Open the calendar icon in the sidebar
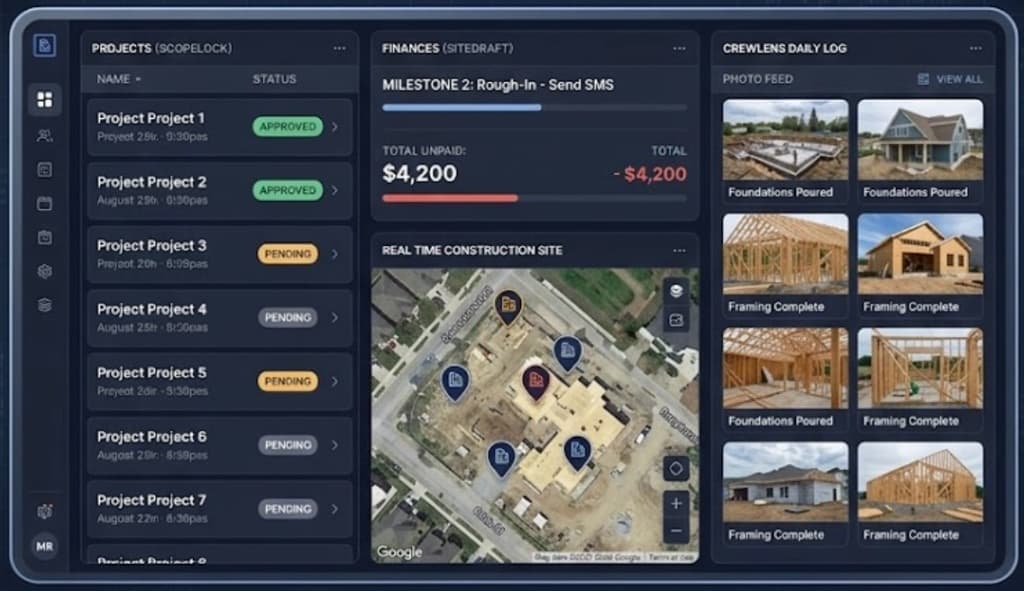The image size is (1024, 591). [x=44, y=203]
